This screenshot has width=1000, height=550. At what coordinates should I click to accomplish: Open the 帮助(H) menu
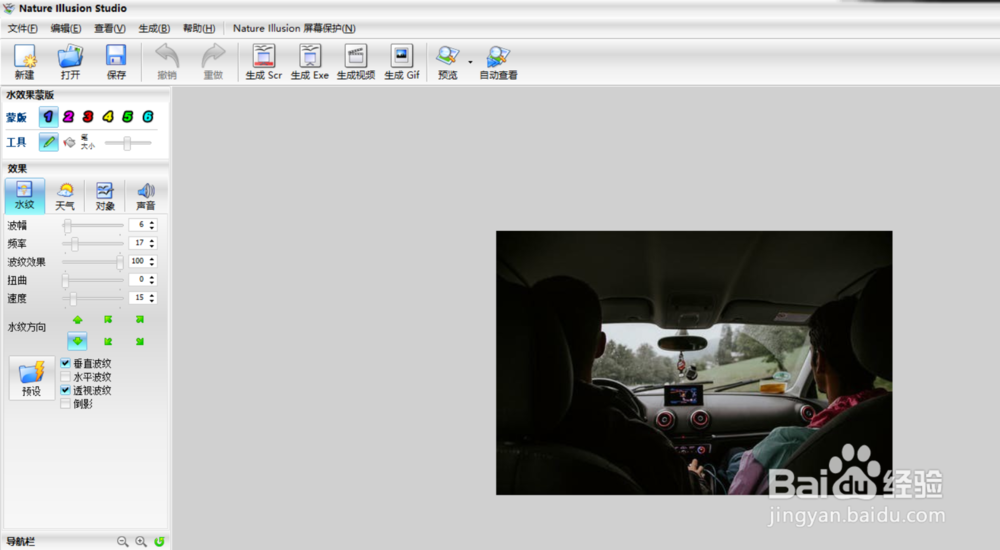click(x=198, y=28)
